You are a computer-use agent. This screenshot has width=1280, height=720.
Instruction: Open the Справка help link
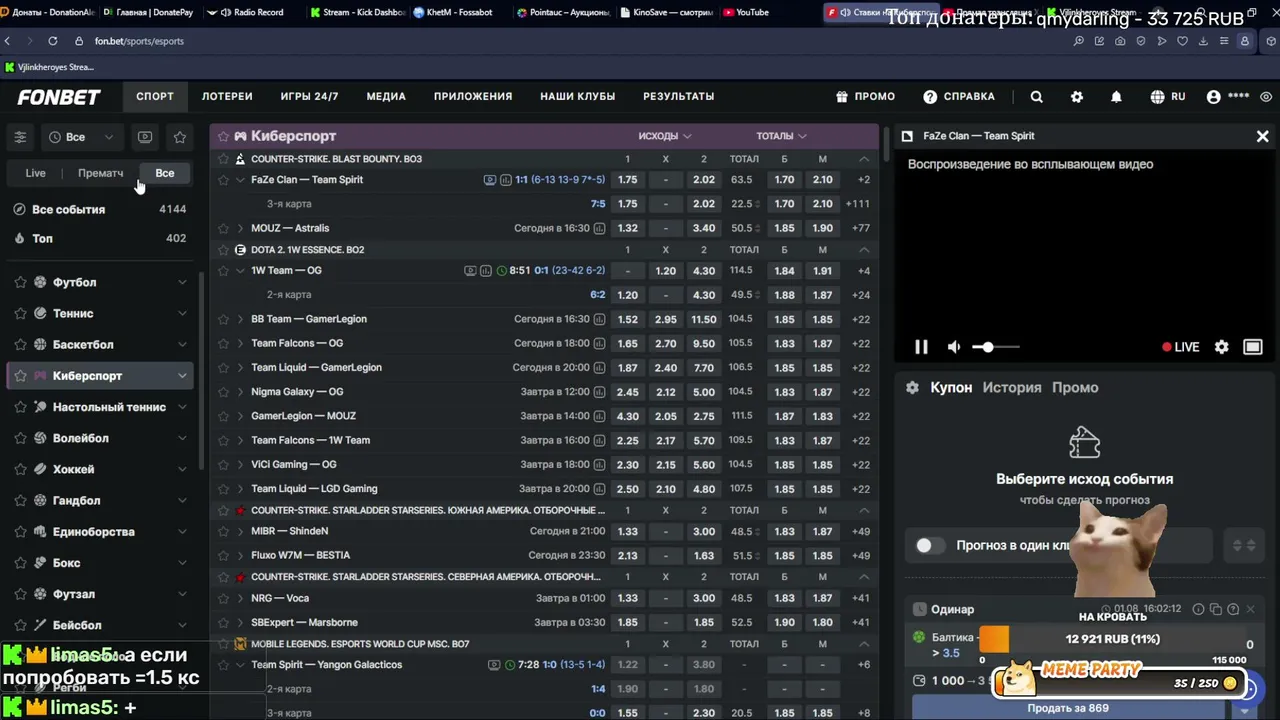[959, 97]
